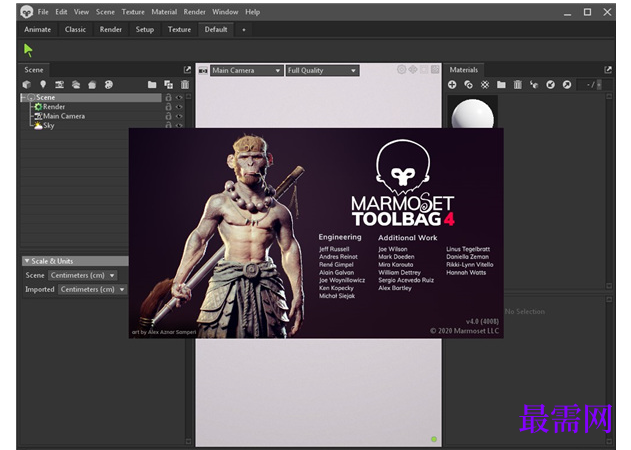Image resolution: width=631 pixels, height=450 pixels.
Task: Add a shadow catcher icon in Scene toolbar
Action: (92, 85)
